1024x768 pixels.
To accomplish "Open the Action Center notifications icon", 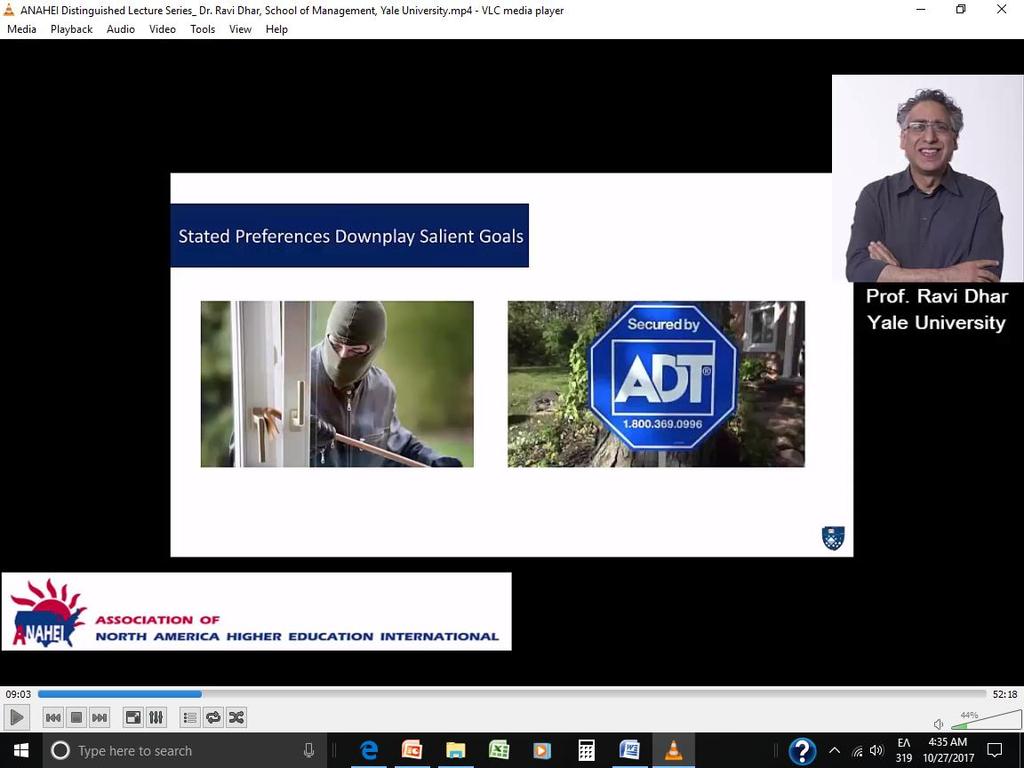I will point(995,750).
